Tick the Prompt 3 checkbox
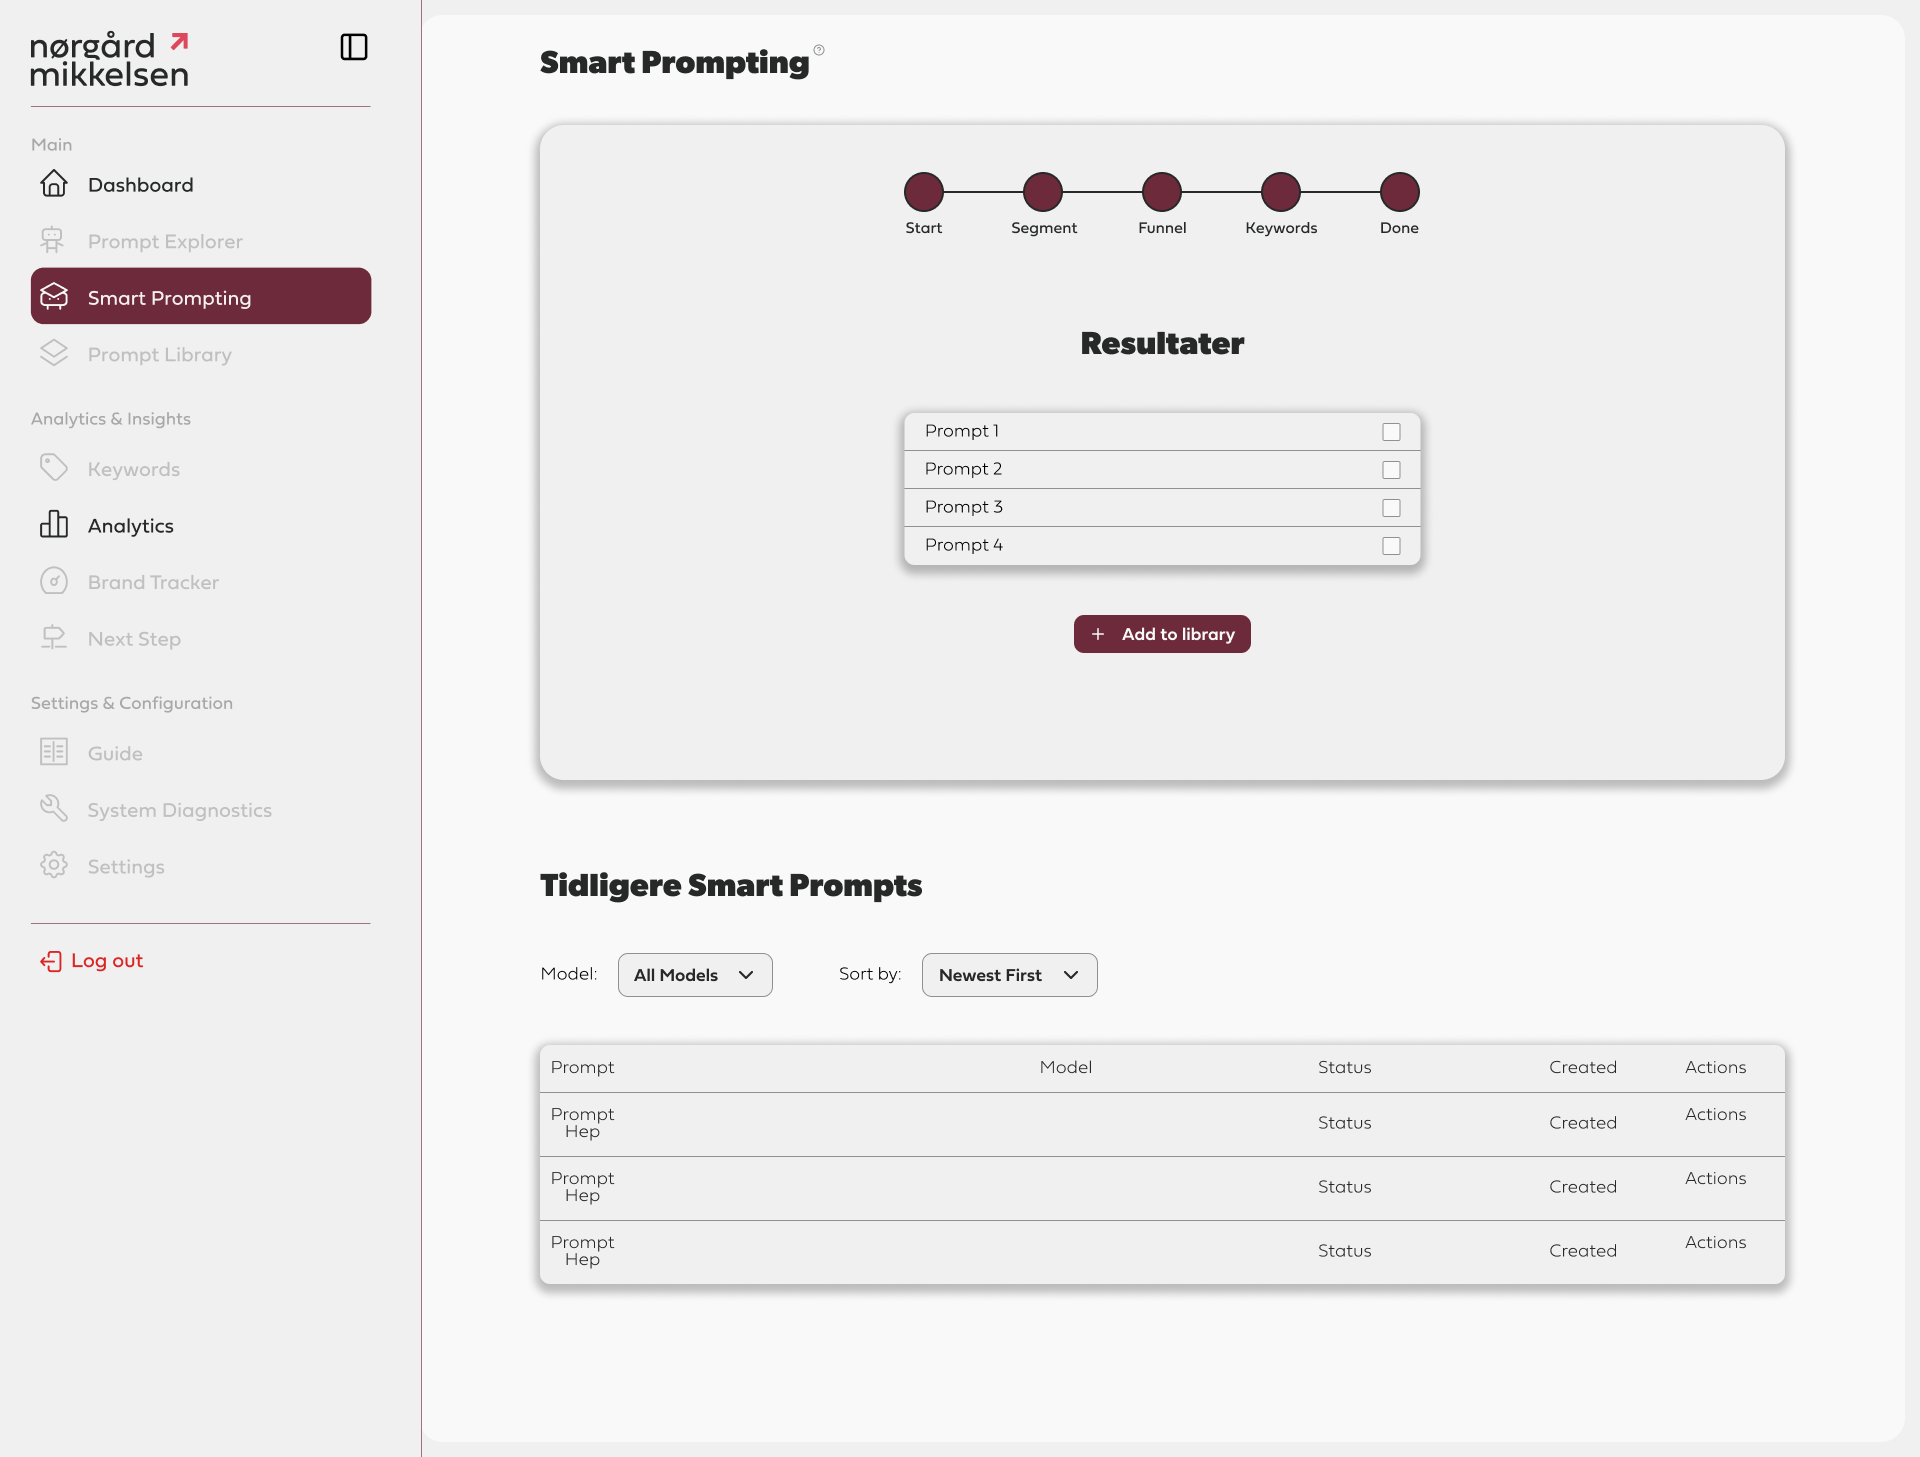The height and width of the screenshot is (1457, 1920). point(1391,508)
